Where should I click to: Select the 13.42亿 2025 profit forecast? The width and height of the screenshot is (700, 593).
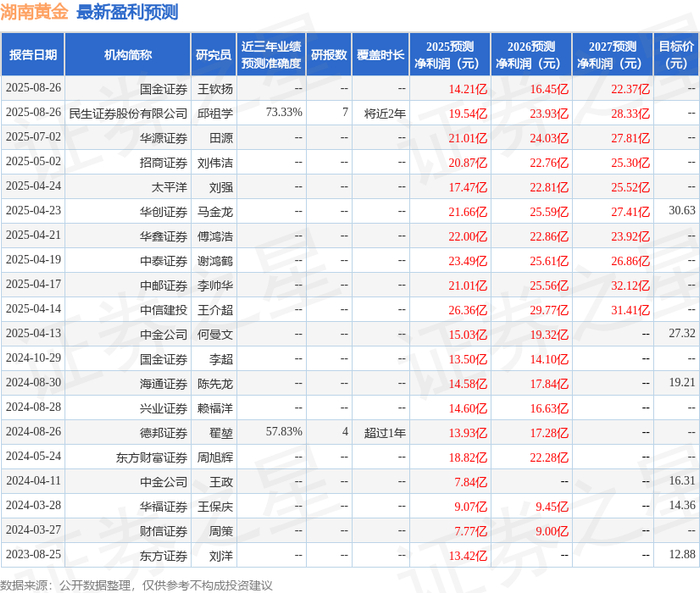coord(467,555)
